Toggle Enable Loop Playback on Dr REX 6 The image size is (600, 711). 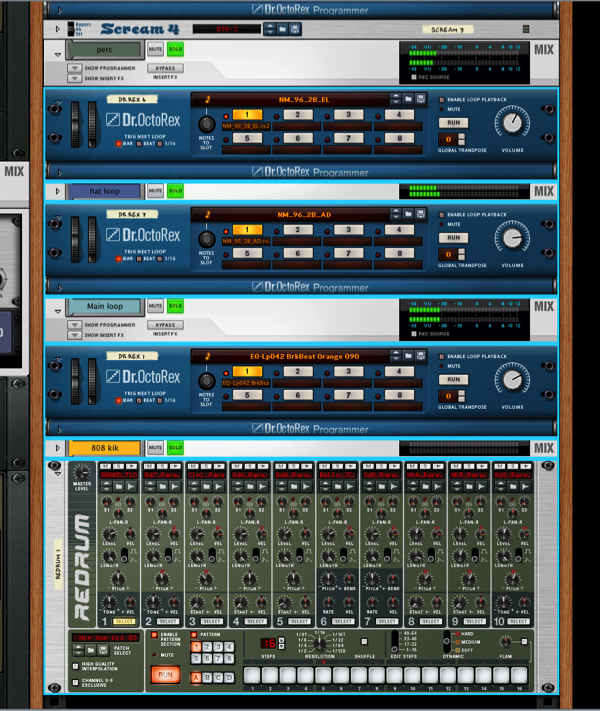[x=441, y=99]
